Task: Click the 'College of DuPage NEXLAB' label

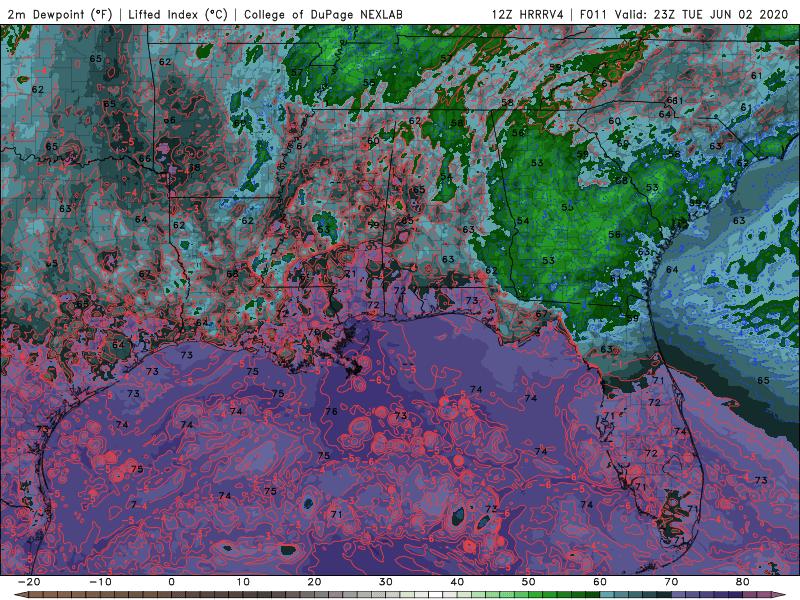Action: [323, 14]
